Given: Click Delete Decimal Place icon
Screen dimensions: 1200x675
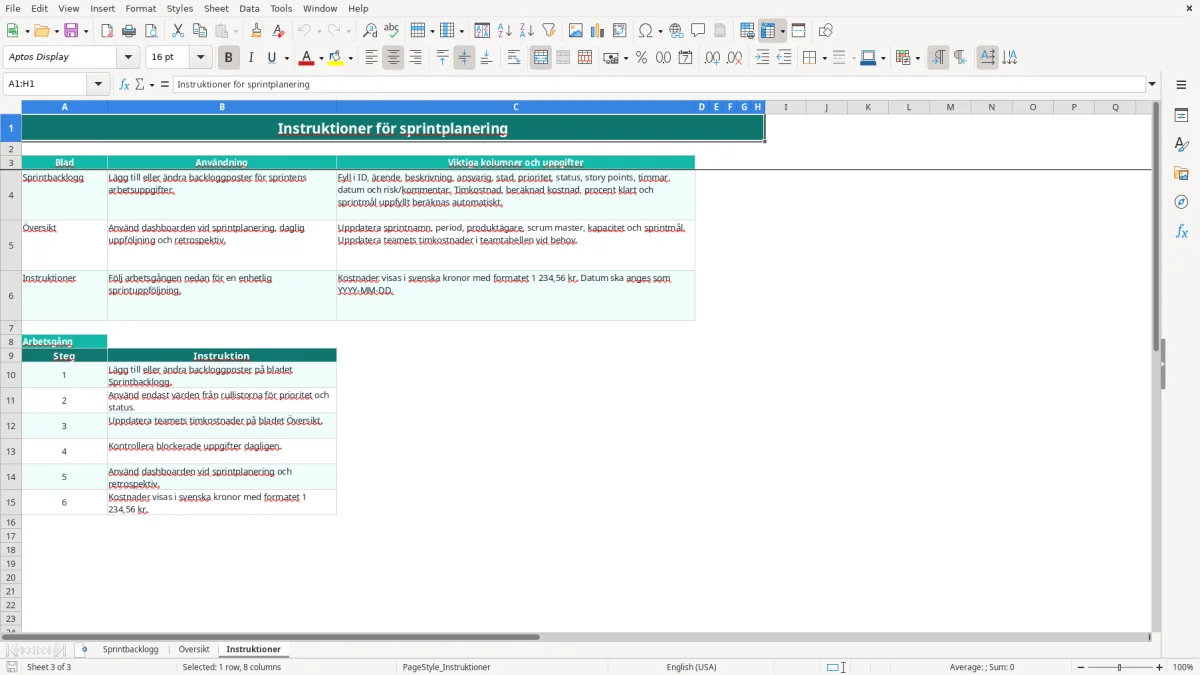Looking at the screenshot, I should [734, 58].
